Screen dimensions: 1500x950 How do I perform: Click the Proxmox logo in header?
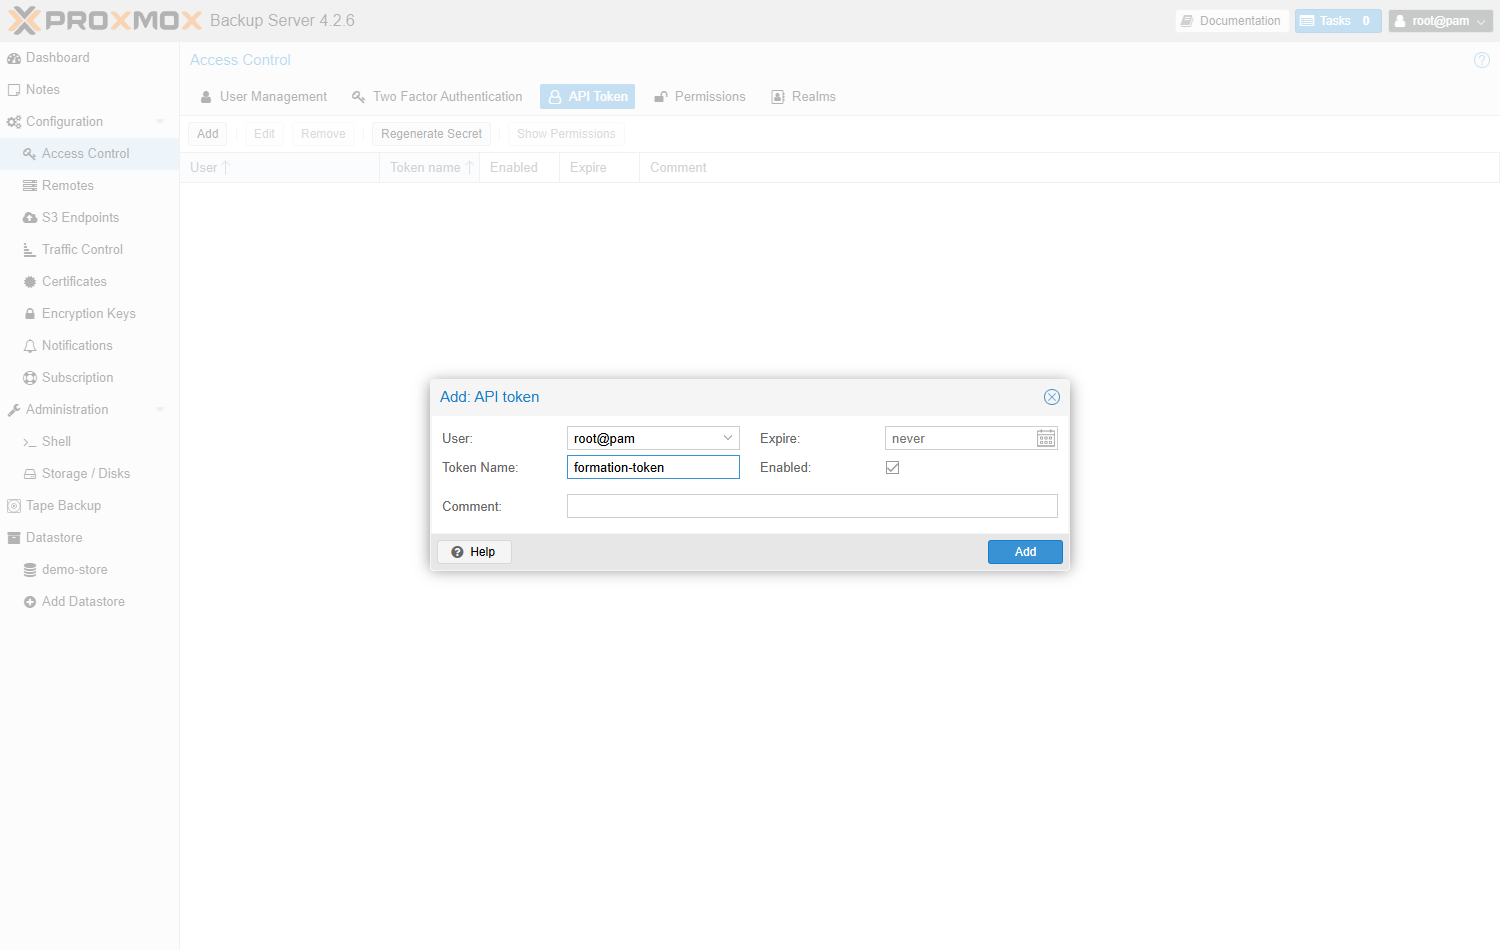[x=105, y=20]
